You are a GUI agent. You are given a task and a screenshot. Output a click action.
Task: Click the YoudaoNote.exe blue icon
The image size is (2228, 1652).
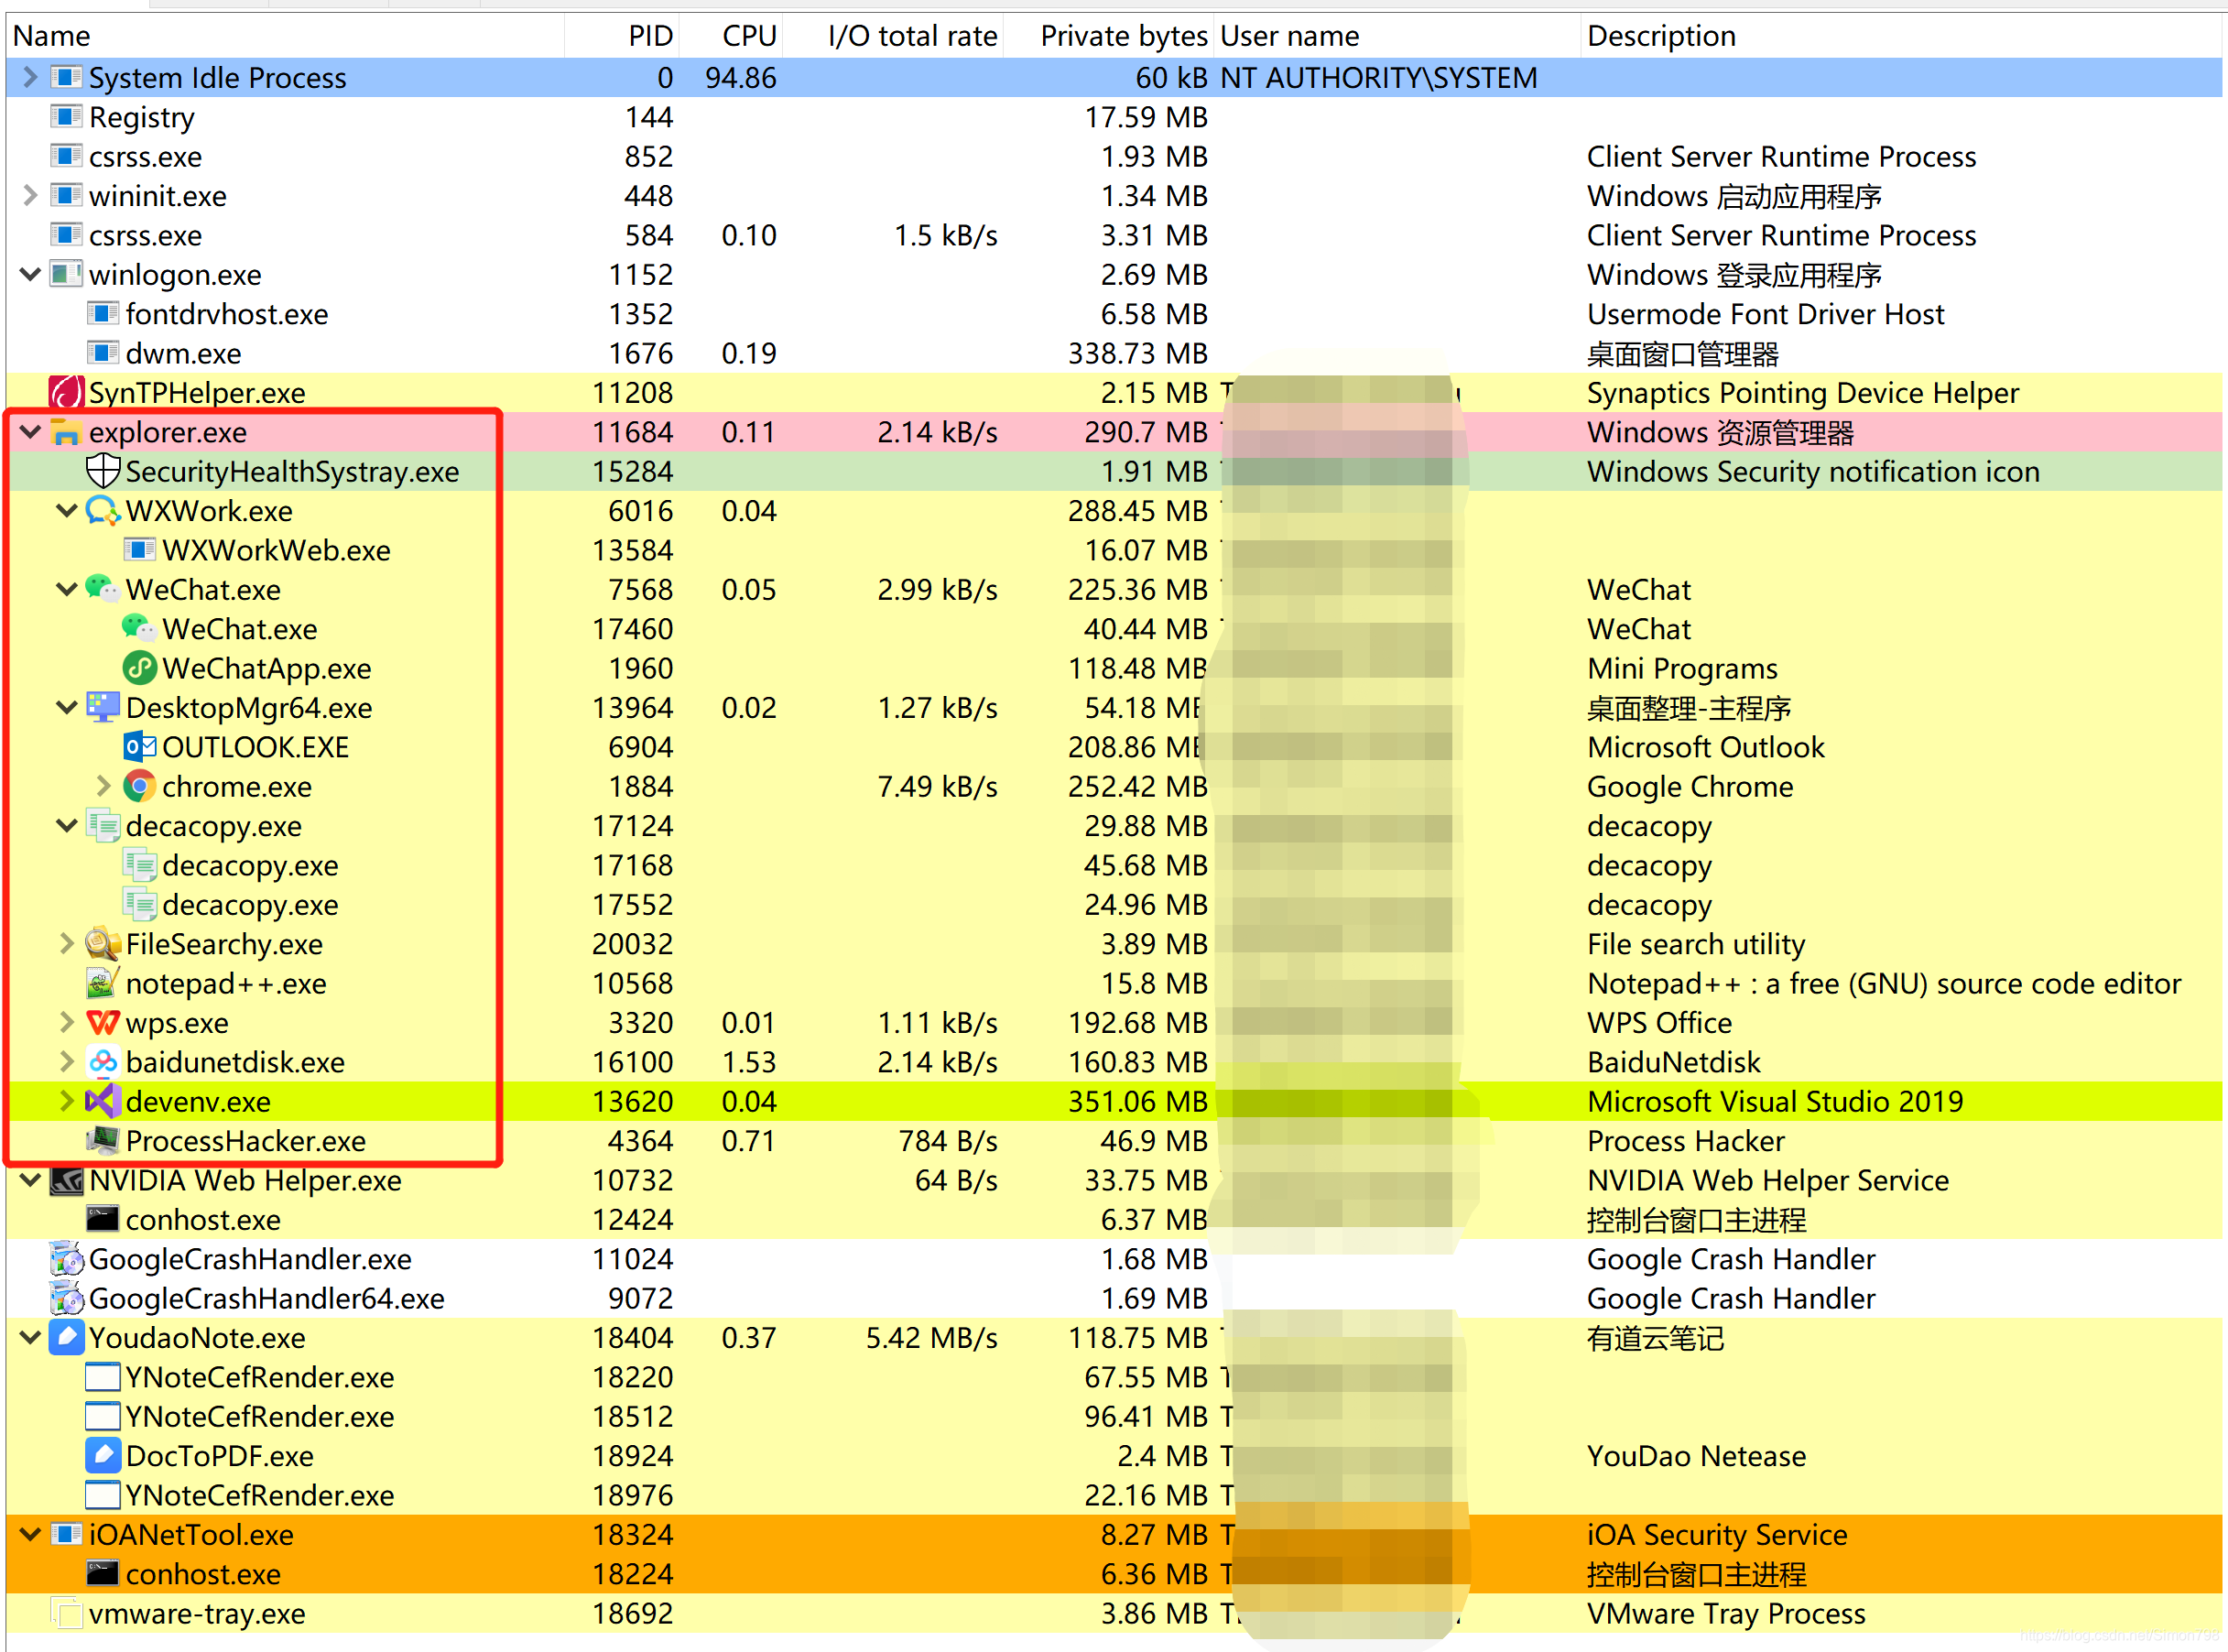click(x=66, y=1338)
